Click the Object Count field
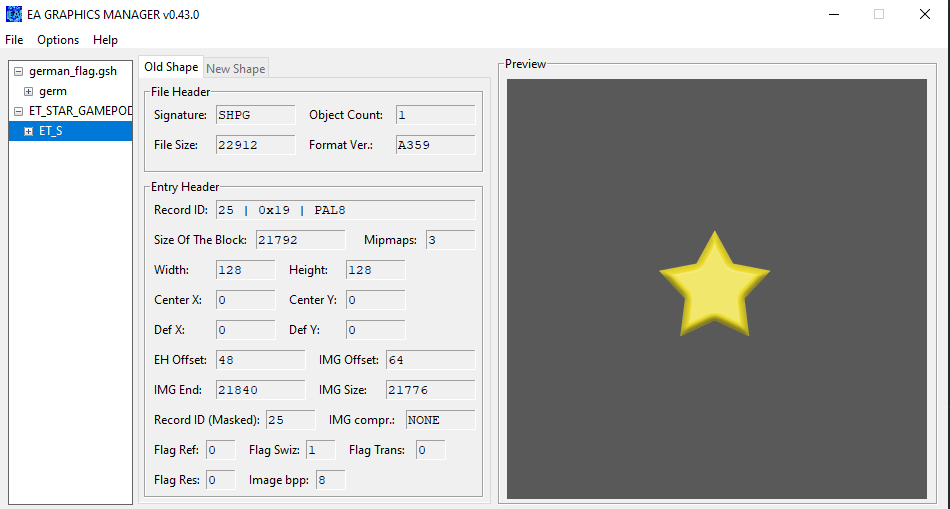Viewport: 950px width, 509px height. point(436,115)
